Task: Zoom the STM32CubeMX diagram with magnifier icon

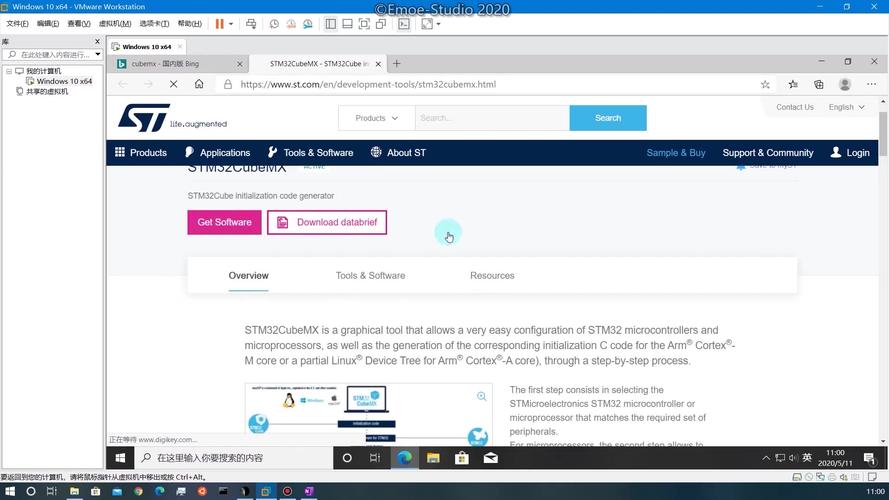Action: tap(481, 397)
